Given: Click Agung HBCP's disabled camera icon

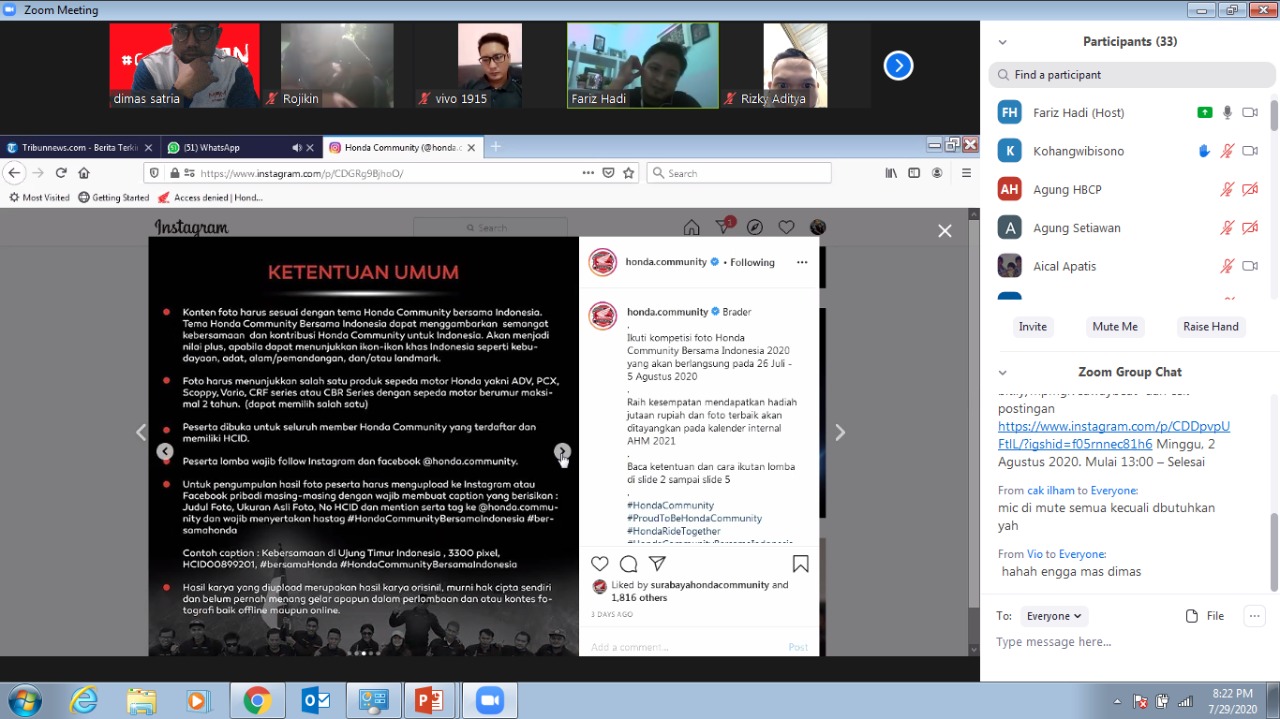Looking at the screenshot, I should [1250, 189].
